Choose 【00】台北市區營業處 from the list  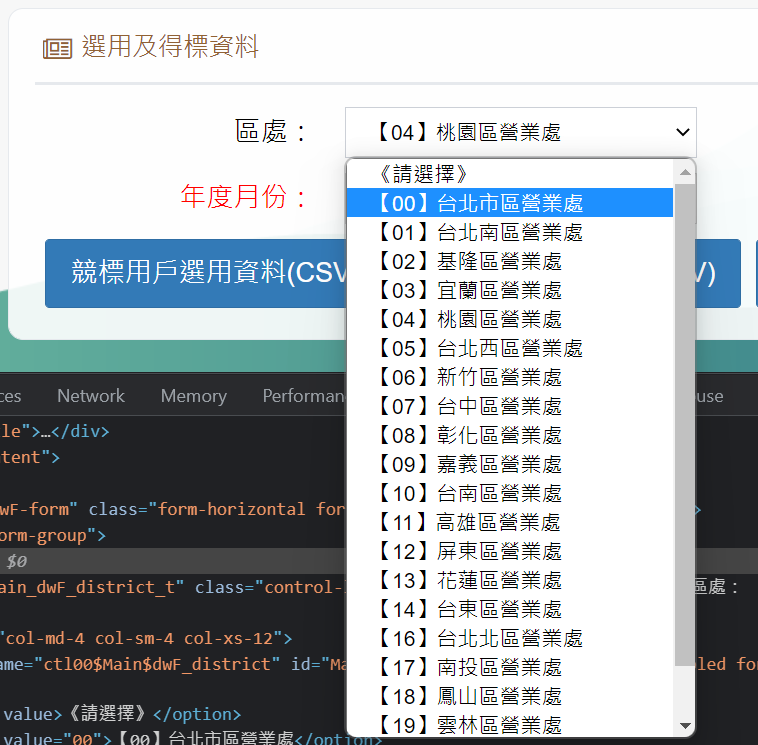(510, 203)
